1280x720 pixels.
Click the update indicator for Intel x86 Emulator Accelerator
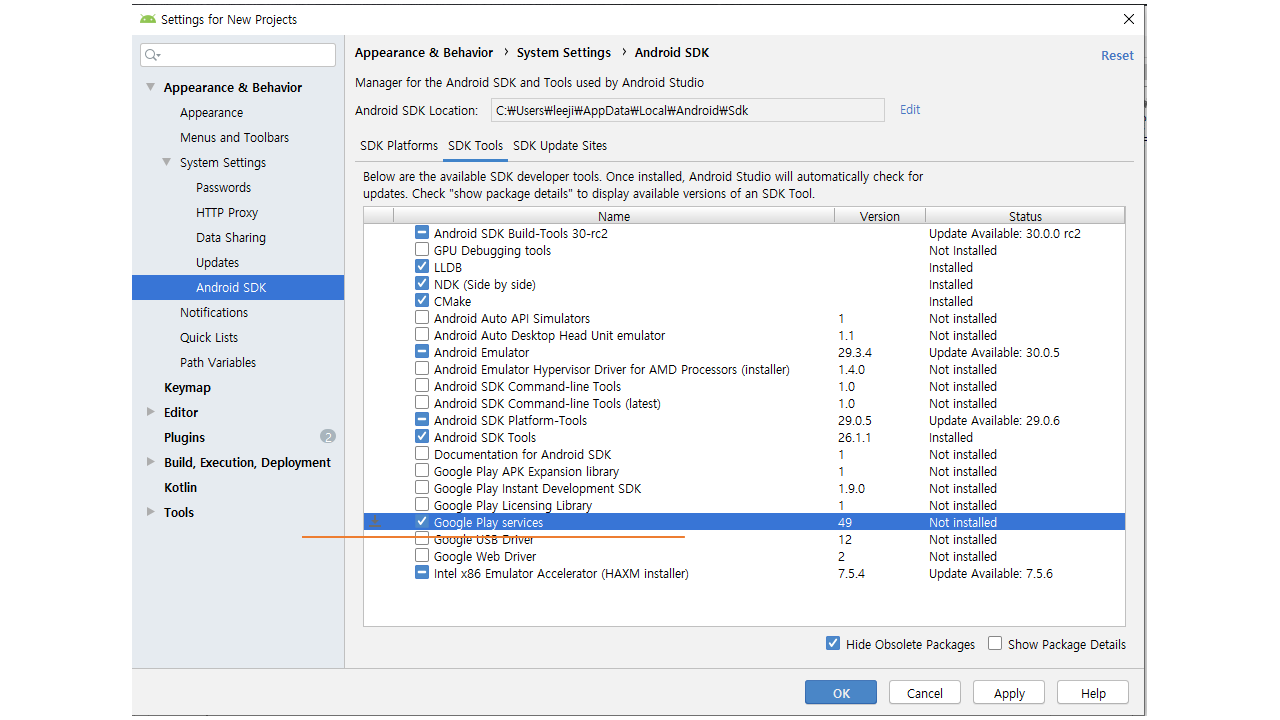coord(422,573)
